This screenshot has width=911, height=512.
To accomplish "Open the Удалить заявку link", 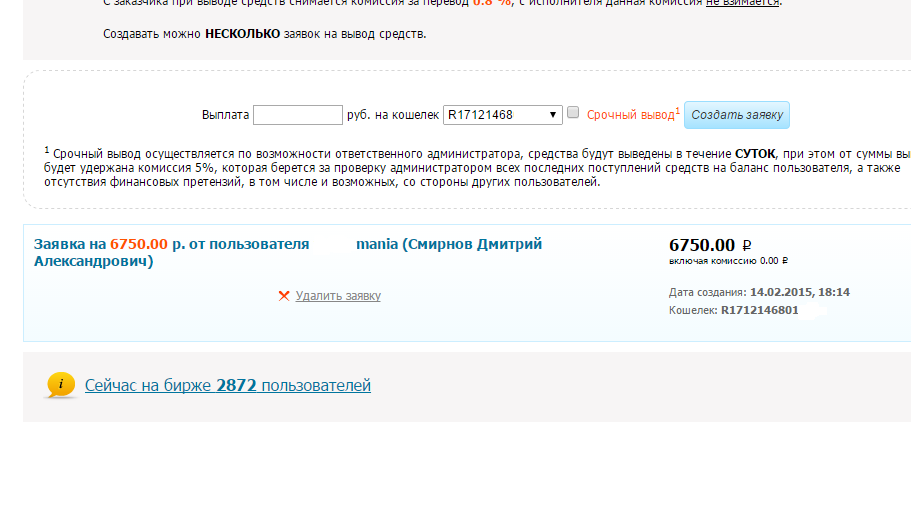I will click(x=338, y=296).
